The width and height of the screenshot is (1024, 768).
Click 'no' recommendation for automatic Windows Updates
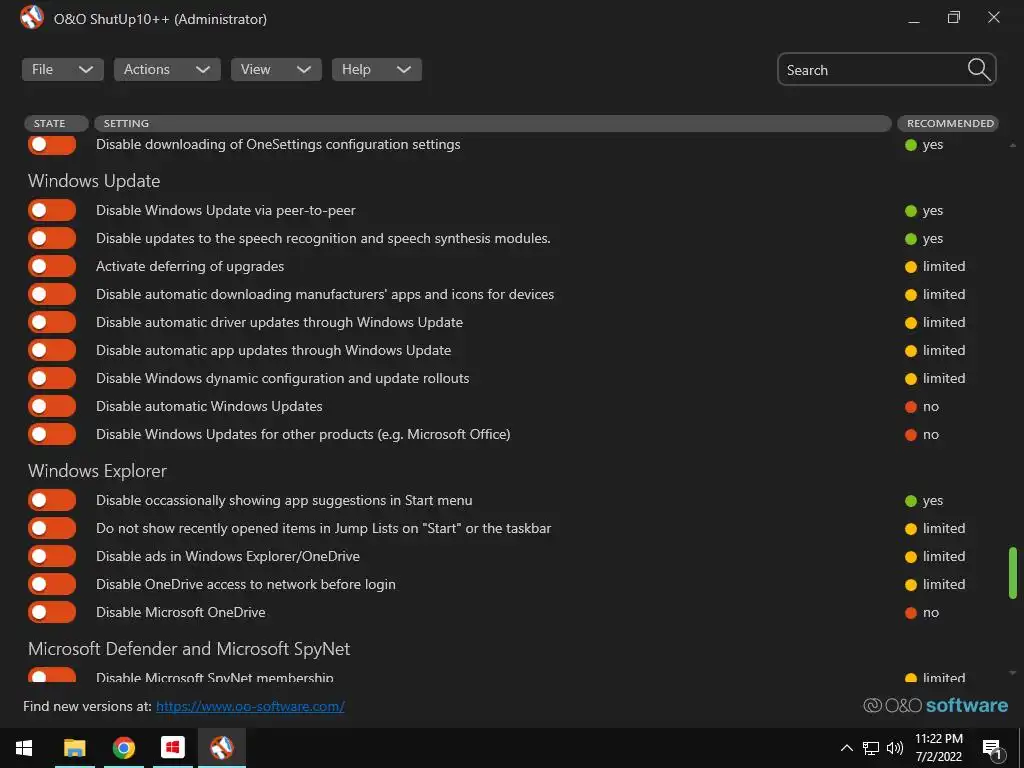[922, 406]
